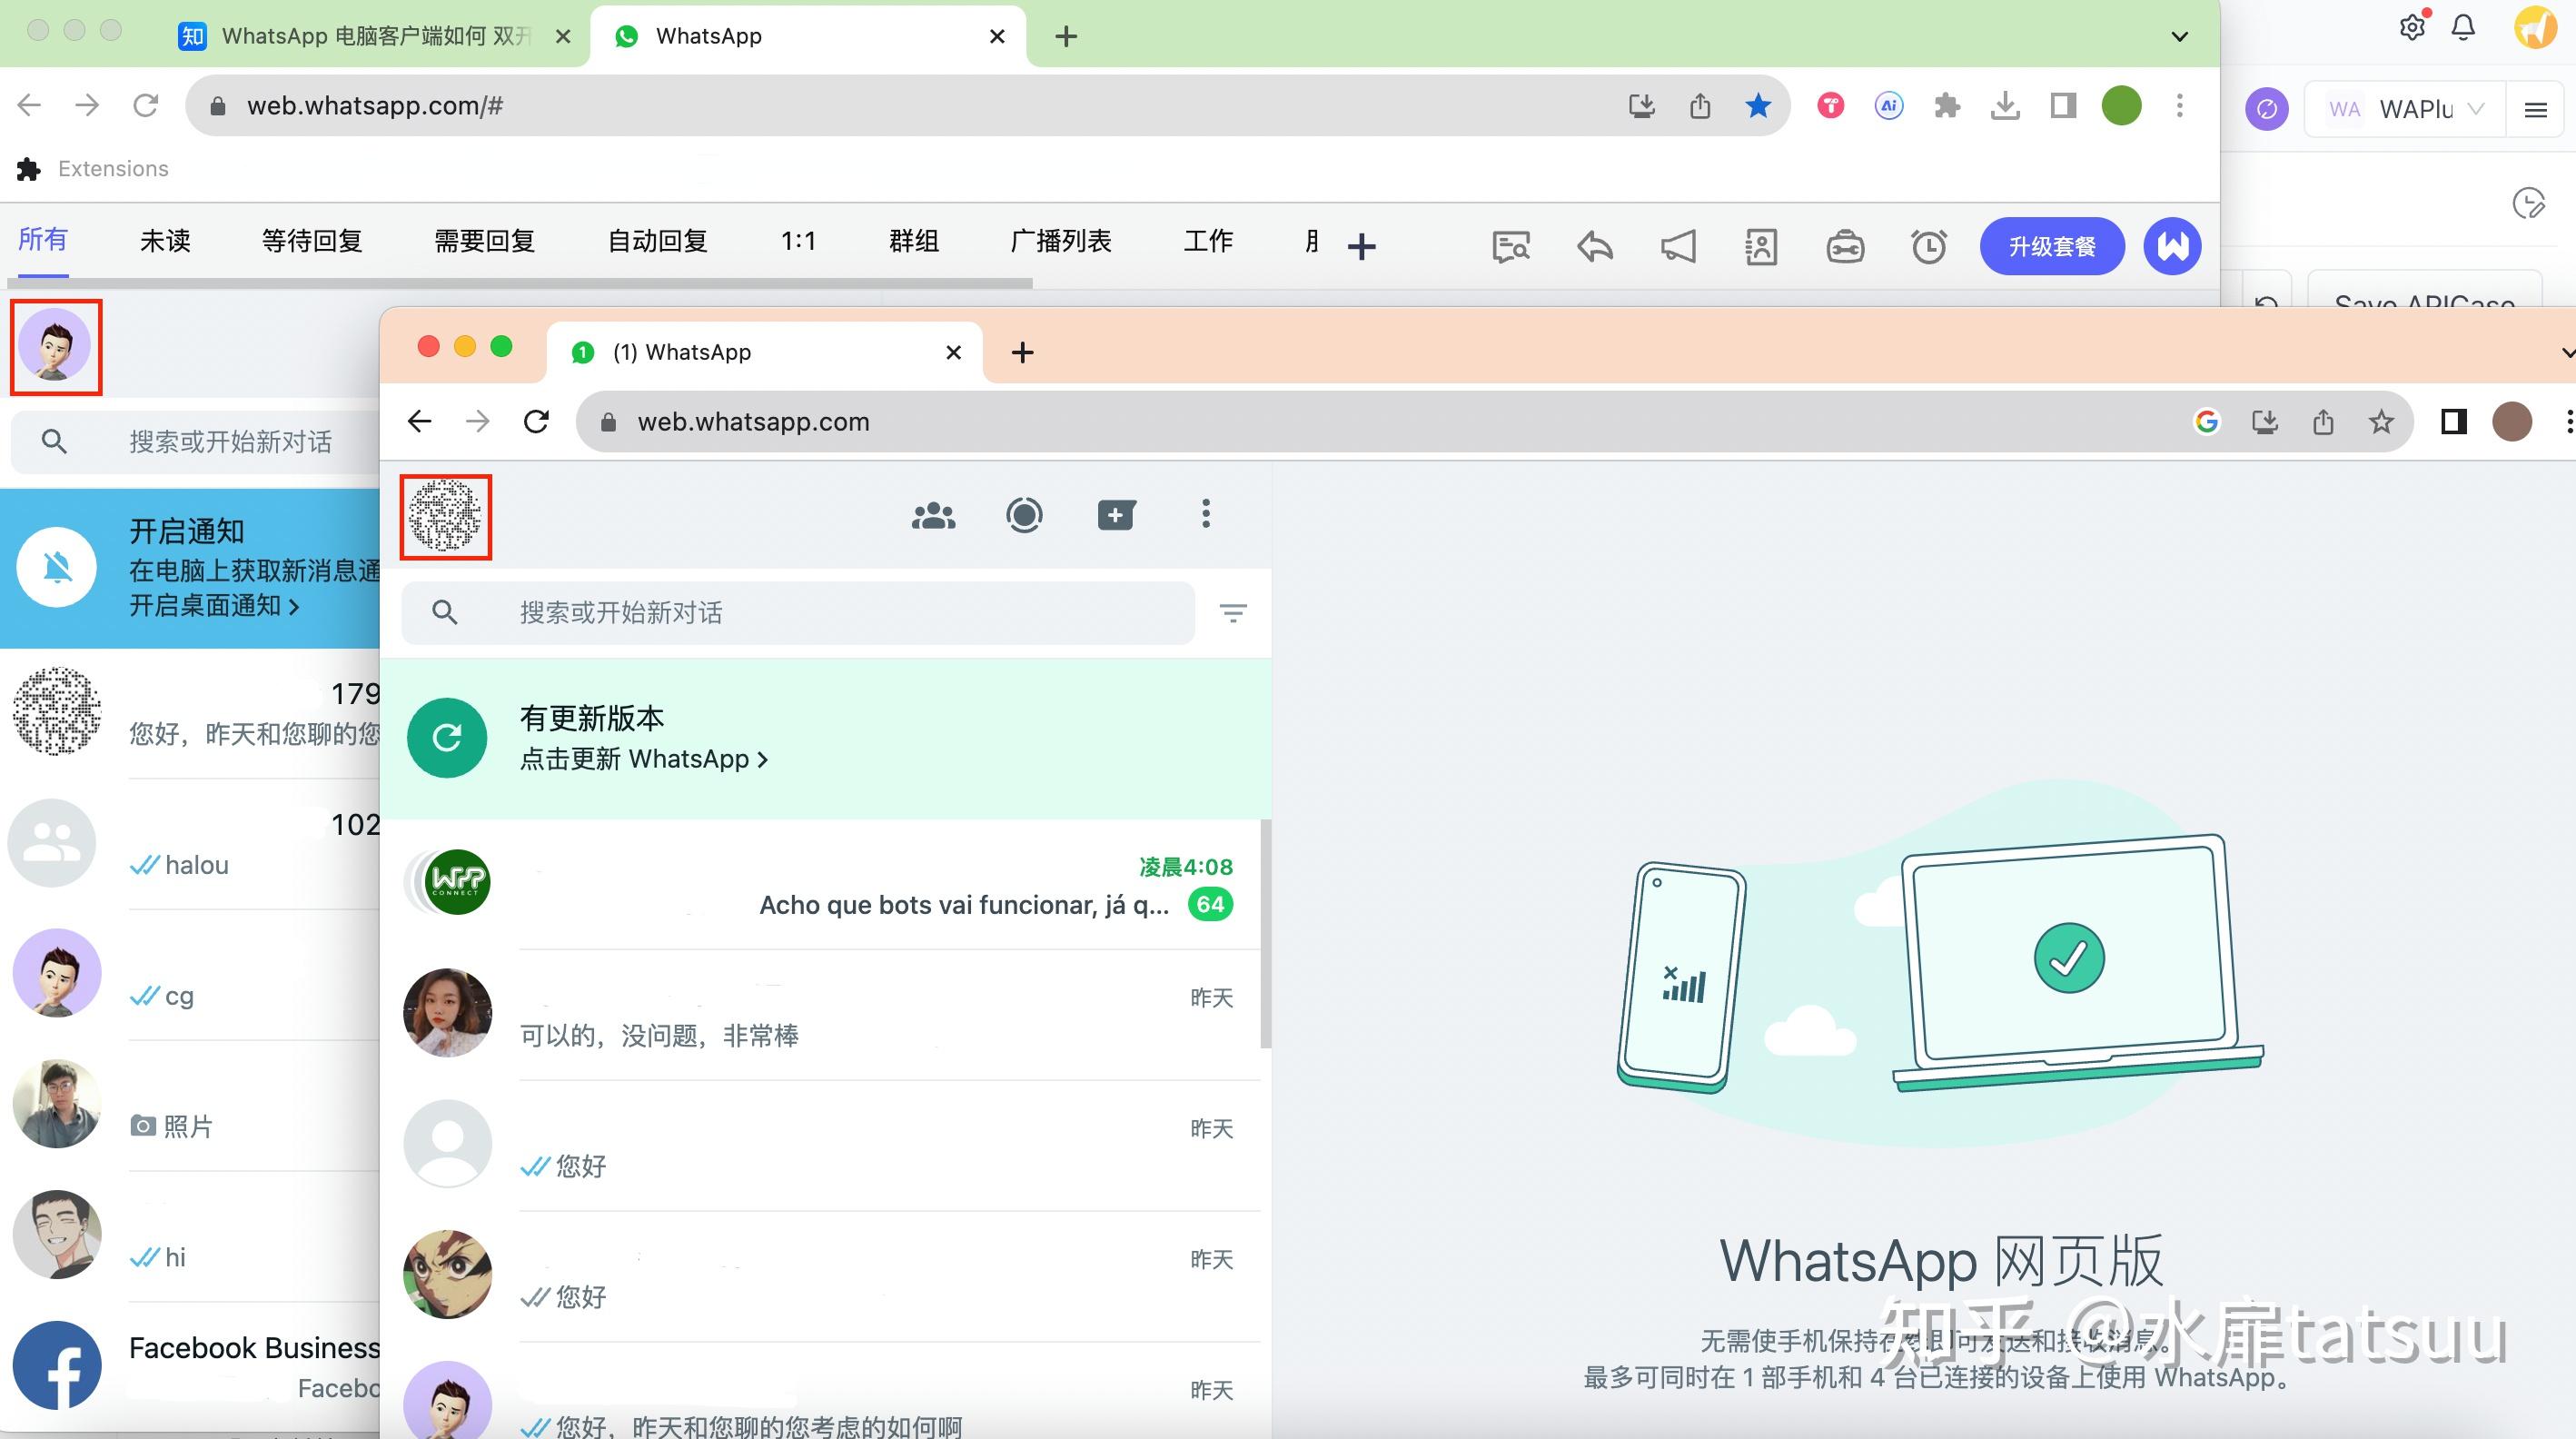Click 开启桌面通知 link in blue banner
This screenshot has width=2576, height=1439.
pos(214,606)
